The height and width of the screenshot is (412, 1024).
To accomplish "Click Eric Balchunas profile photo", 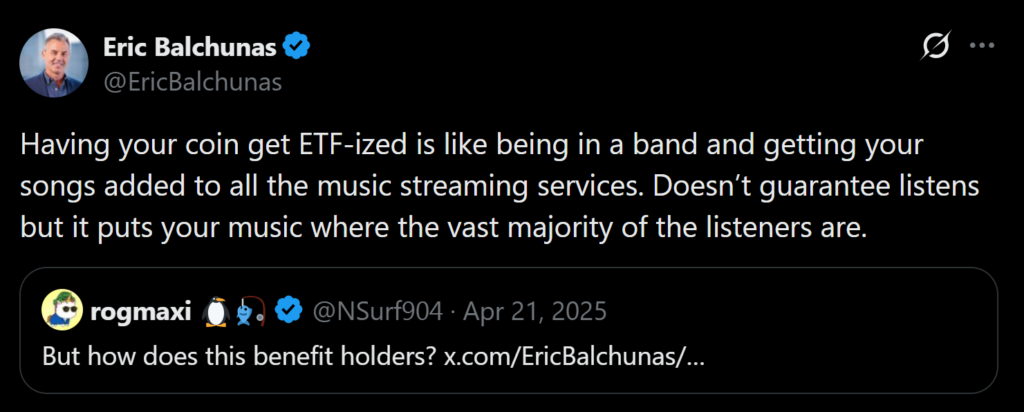I will [x=55, y=63].
